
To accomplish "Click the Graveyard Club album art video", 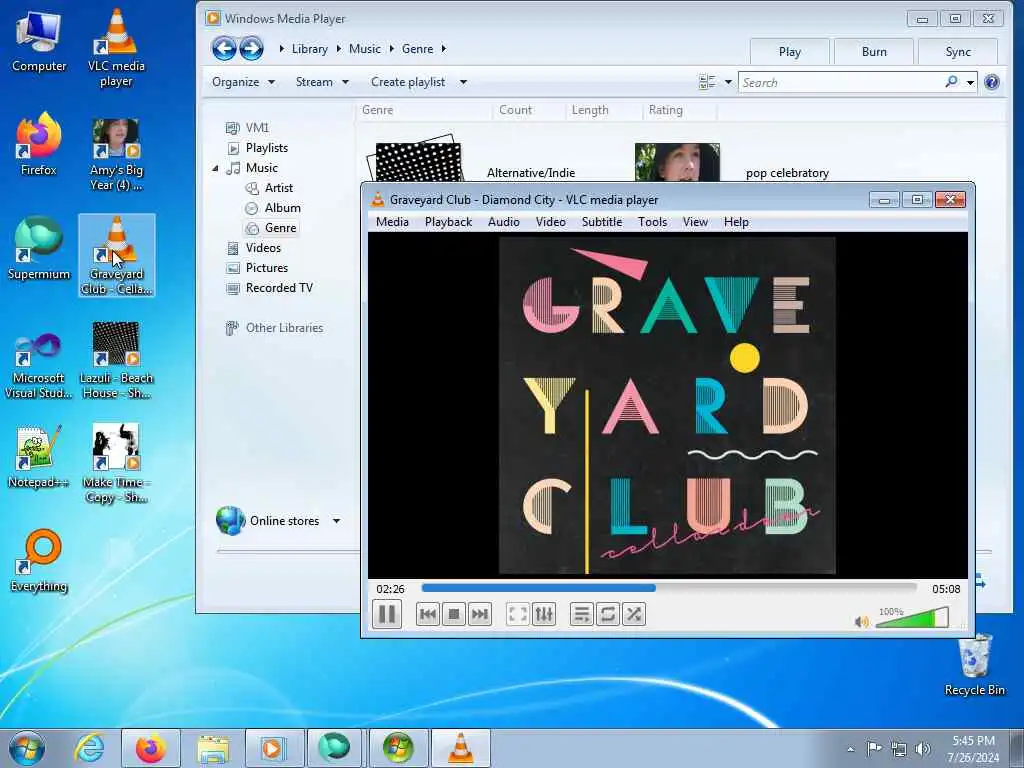I will tap(667, 406).
